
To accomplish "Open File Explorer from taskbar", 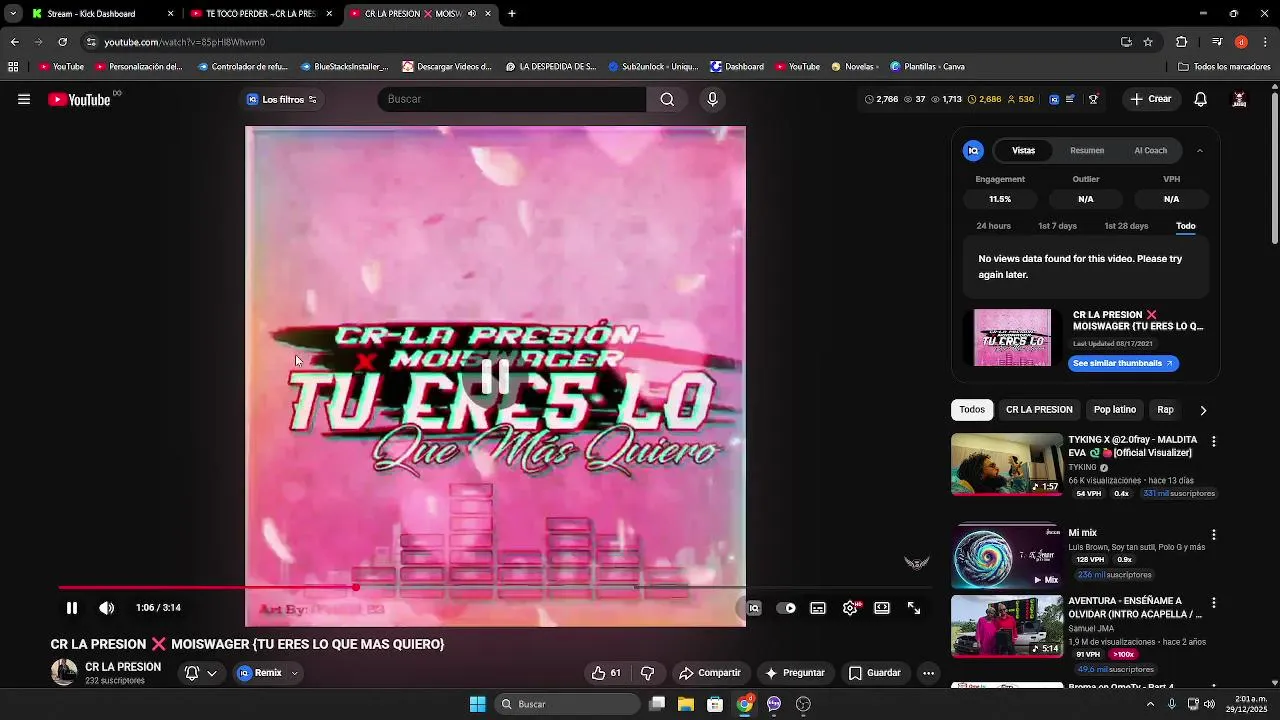I will (686, 704).
